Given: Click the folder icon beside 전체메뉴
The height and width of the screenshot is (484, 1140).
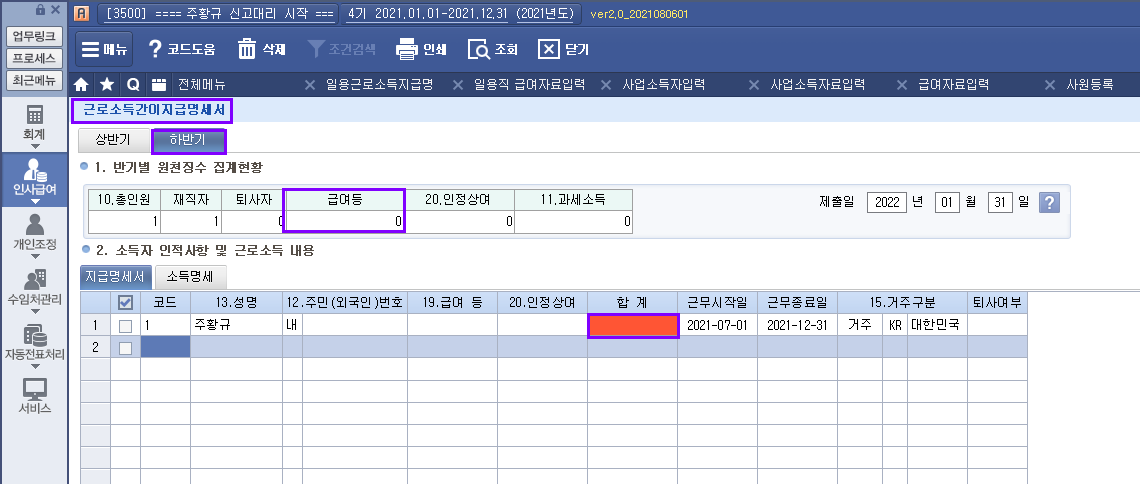Looking at the screenshot, I should pos(159,84).
